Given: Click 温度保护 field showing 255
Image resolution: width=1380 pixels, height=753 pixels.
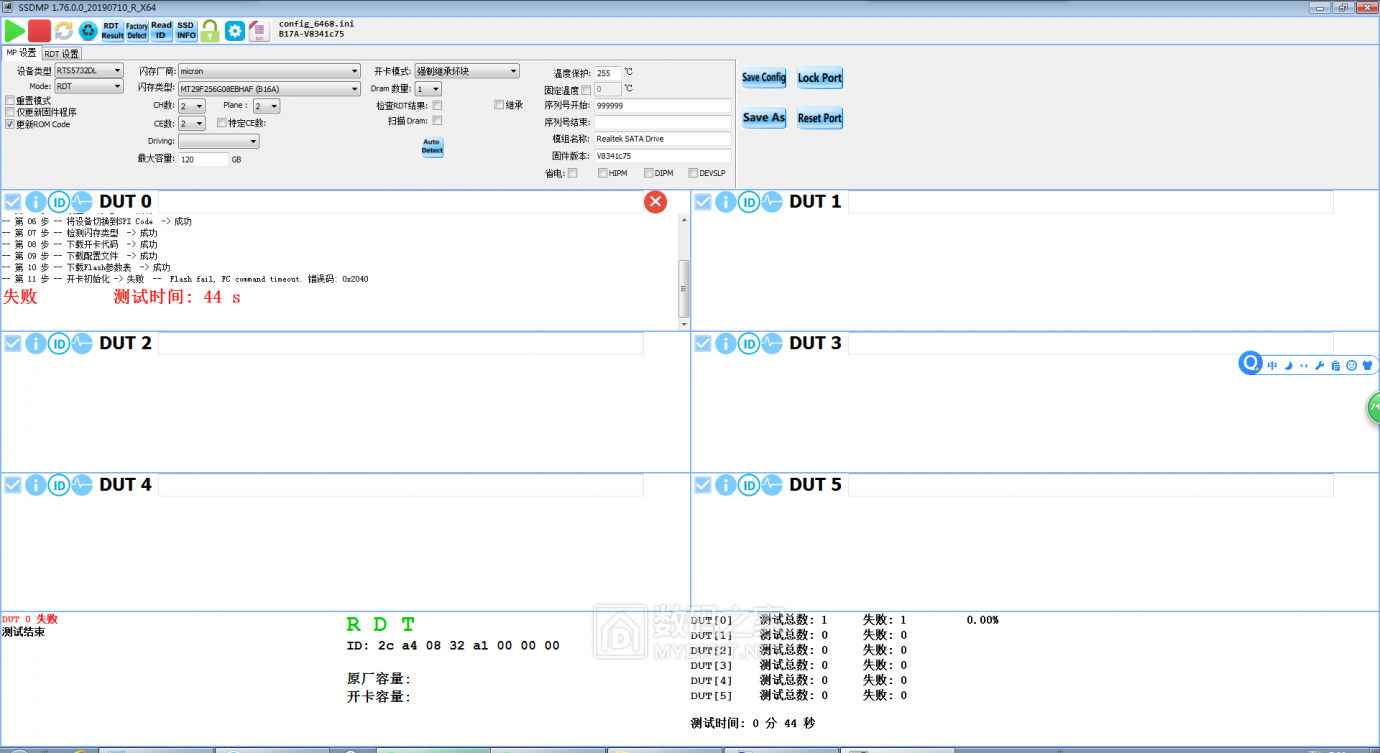Looking at the screenshot, I should tap(608, 73).
